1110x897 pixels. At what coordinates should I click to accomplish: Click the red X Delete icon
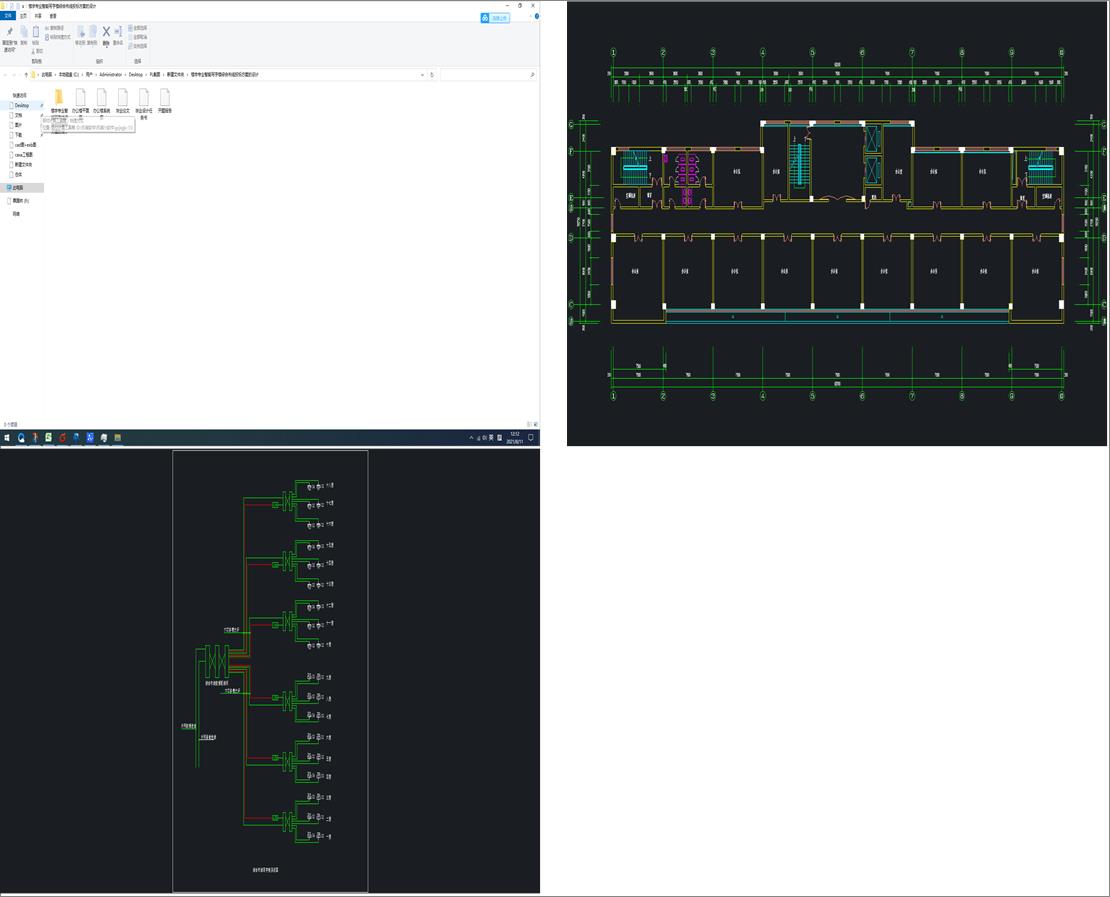(106, 33)
